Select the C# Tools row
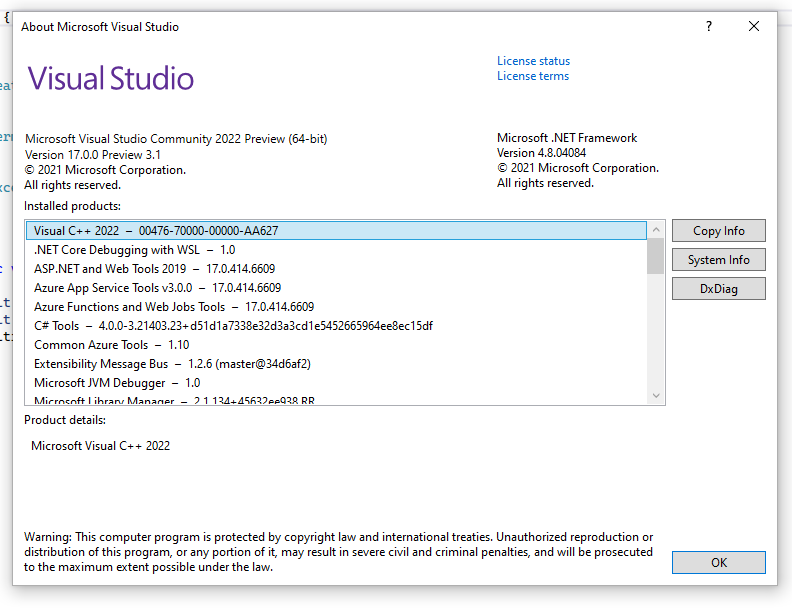The height and width of the screenshot is (611, 792). tap(336, 326)
